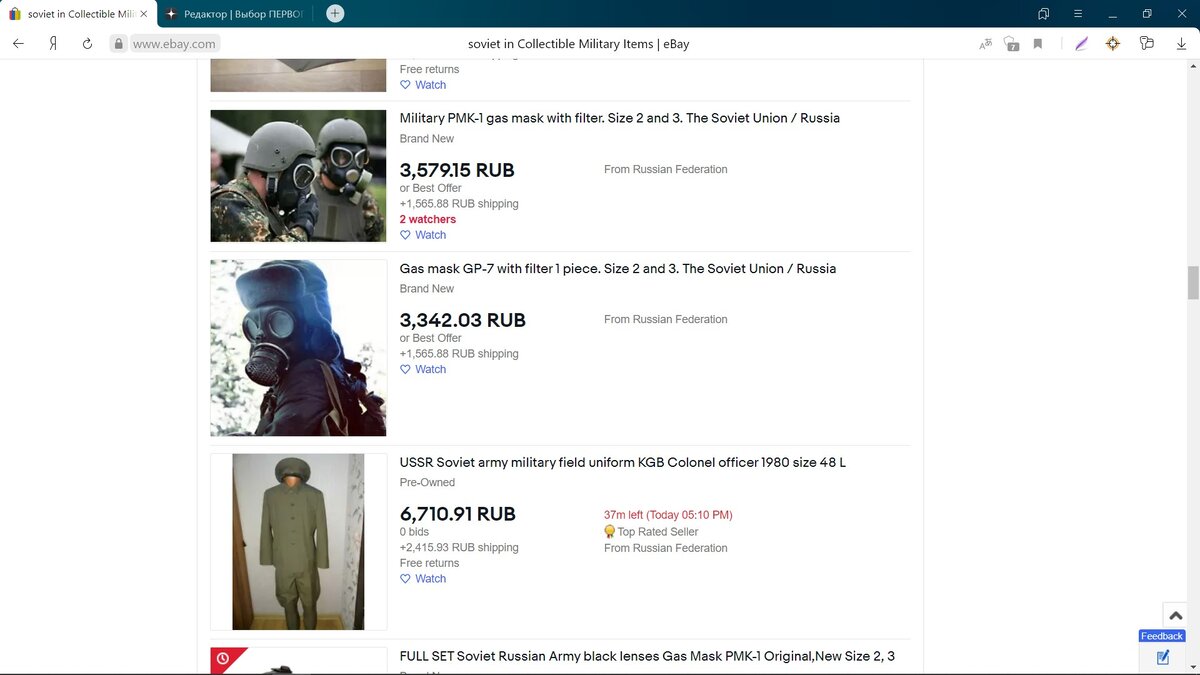Click the 6,710.91 RUB price

[458, 514]
